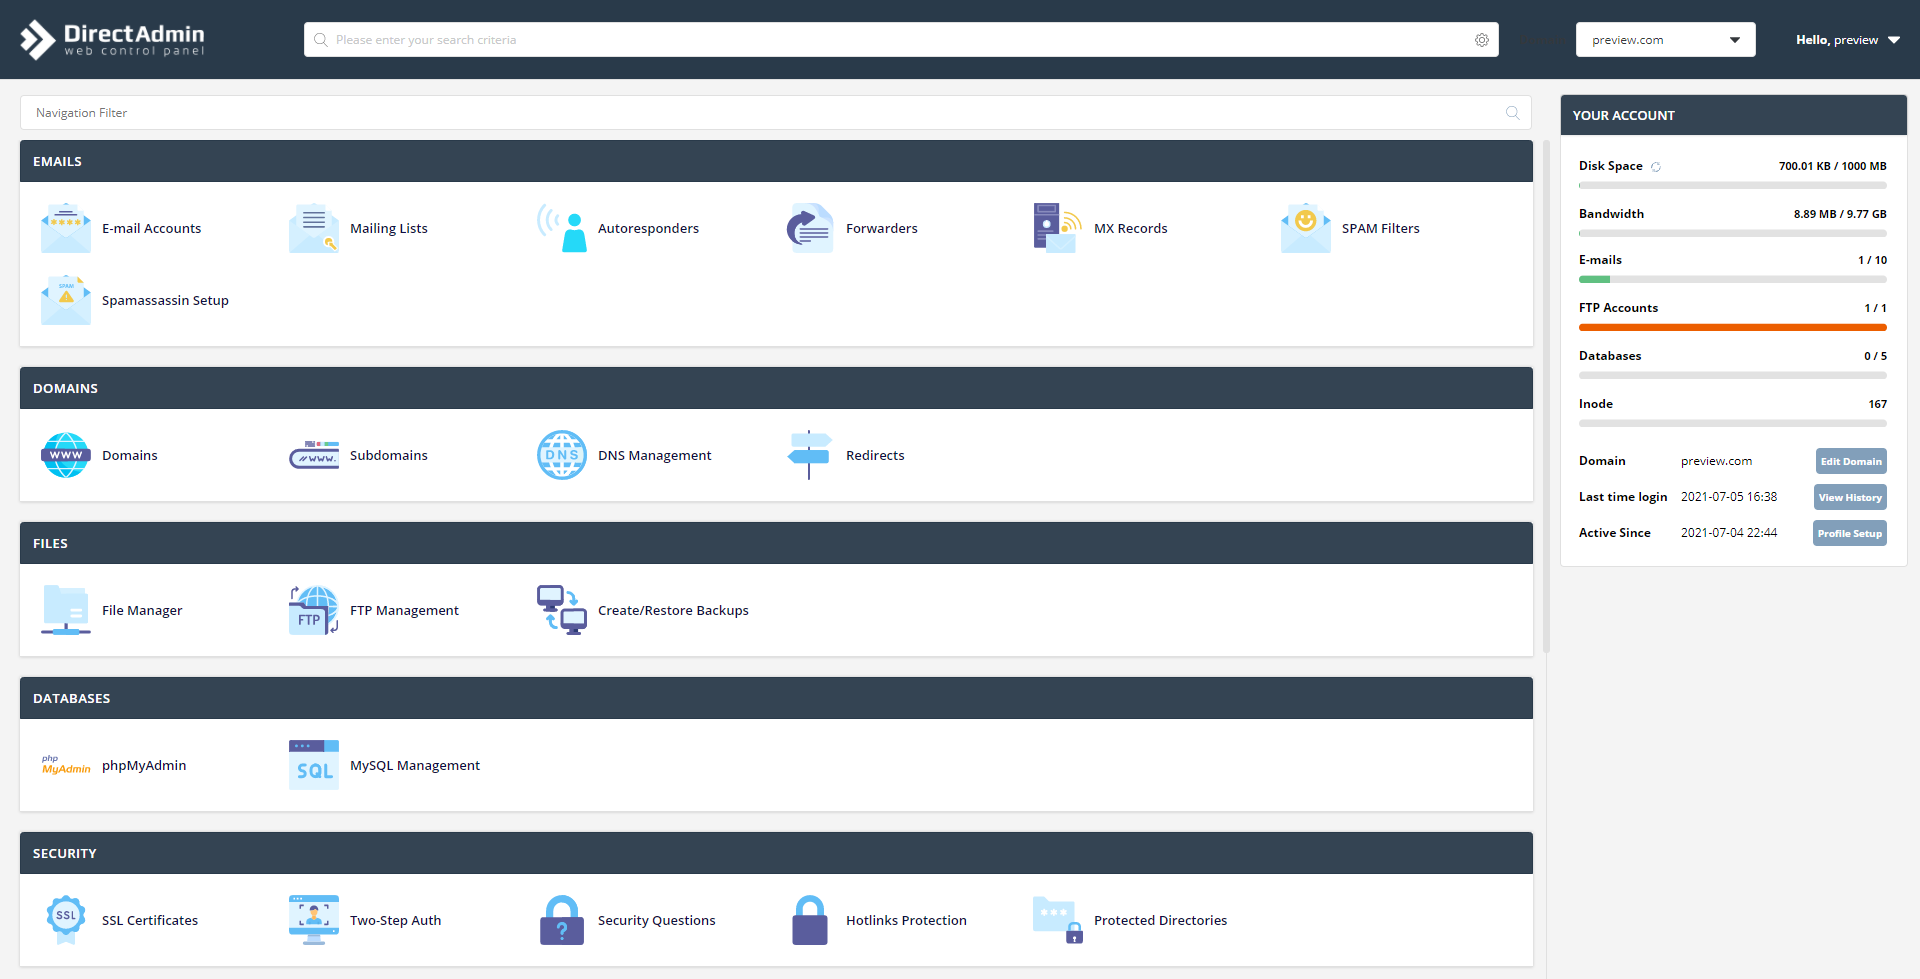1920x979 pixels.
Task: Go to Protected Directories
Action: 1160,920
